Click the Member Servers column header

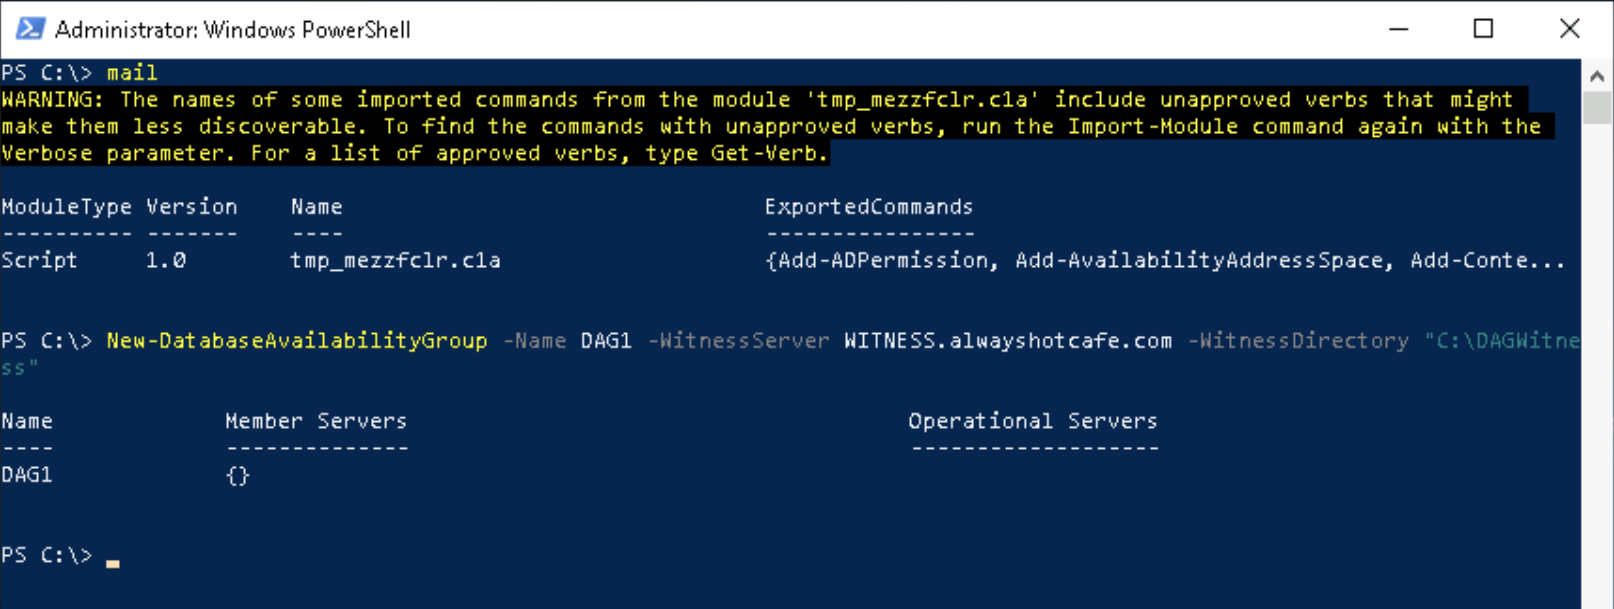pyautogui.click(x=315, y=420)
